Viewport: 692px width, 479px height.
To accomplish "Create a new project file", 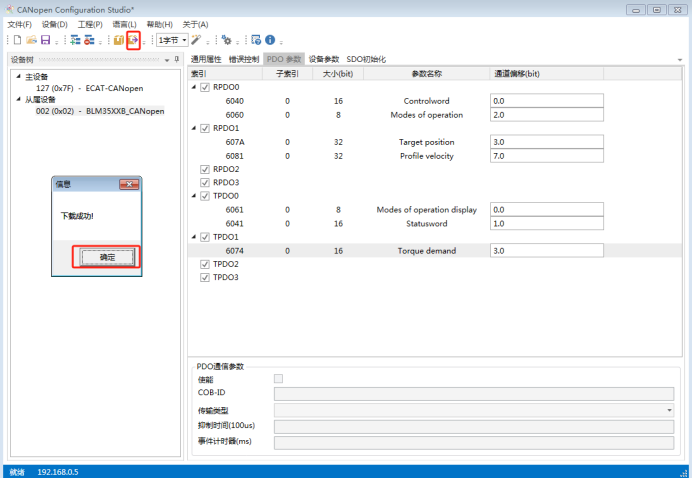I will tap(17, 40).
